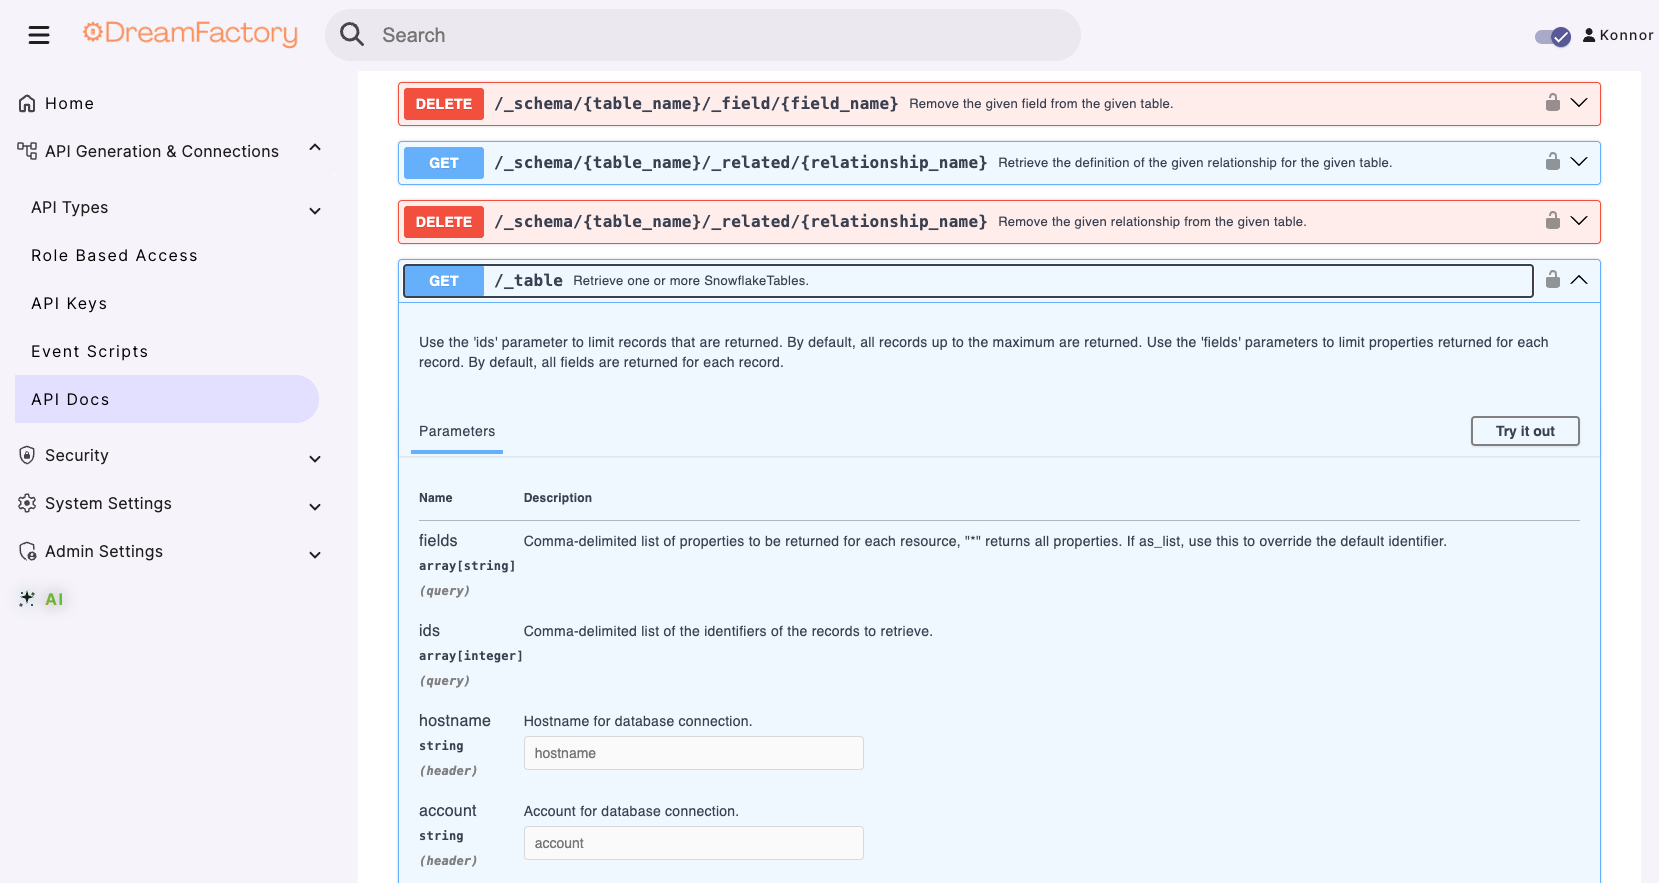Click lock icon on GET /_table endpoint
Screen dimensions: 1659x883
coord(1553,279)
